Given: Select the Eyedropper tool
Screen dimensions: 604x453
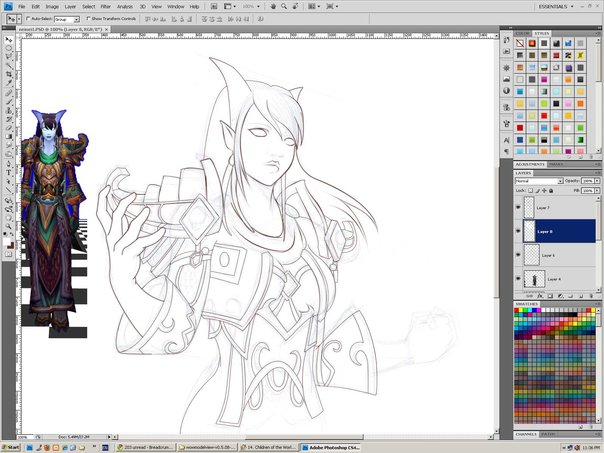Looking at the screenshot, I should point(8,82).
